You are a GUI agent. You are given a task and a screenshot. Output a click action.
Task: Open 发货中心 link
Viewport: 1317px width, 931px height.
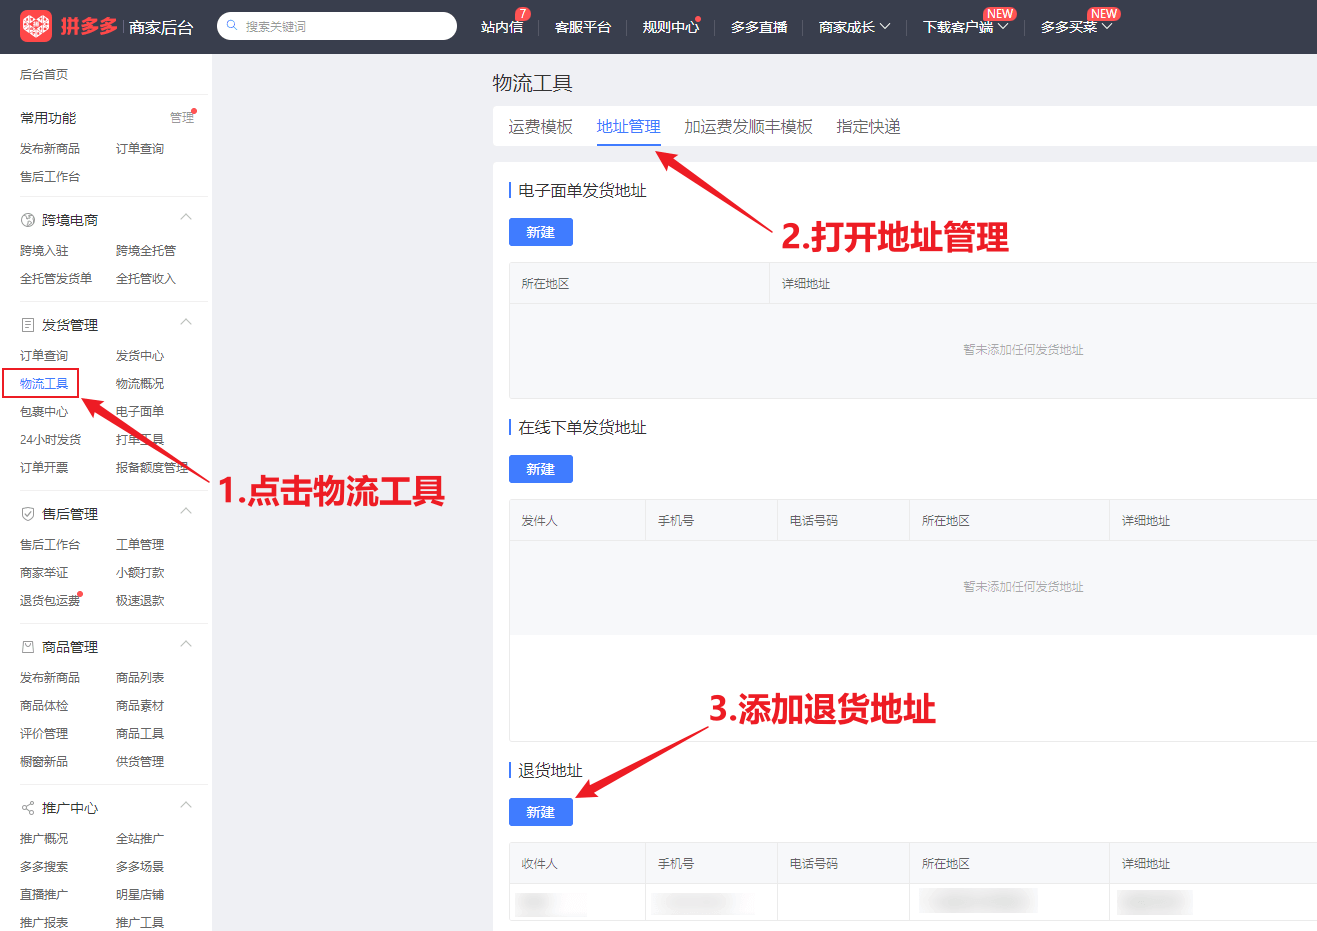tap(140, 356)
